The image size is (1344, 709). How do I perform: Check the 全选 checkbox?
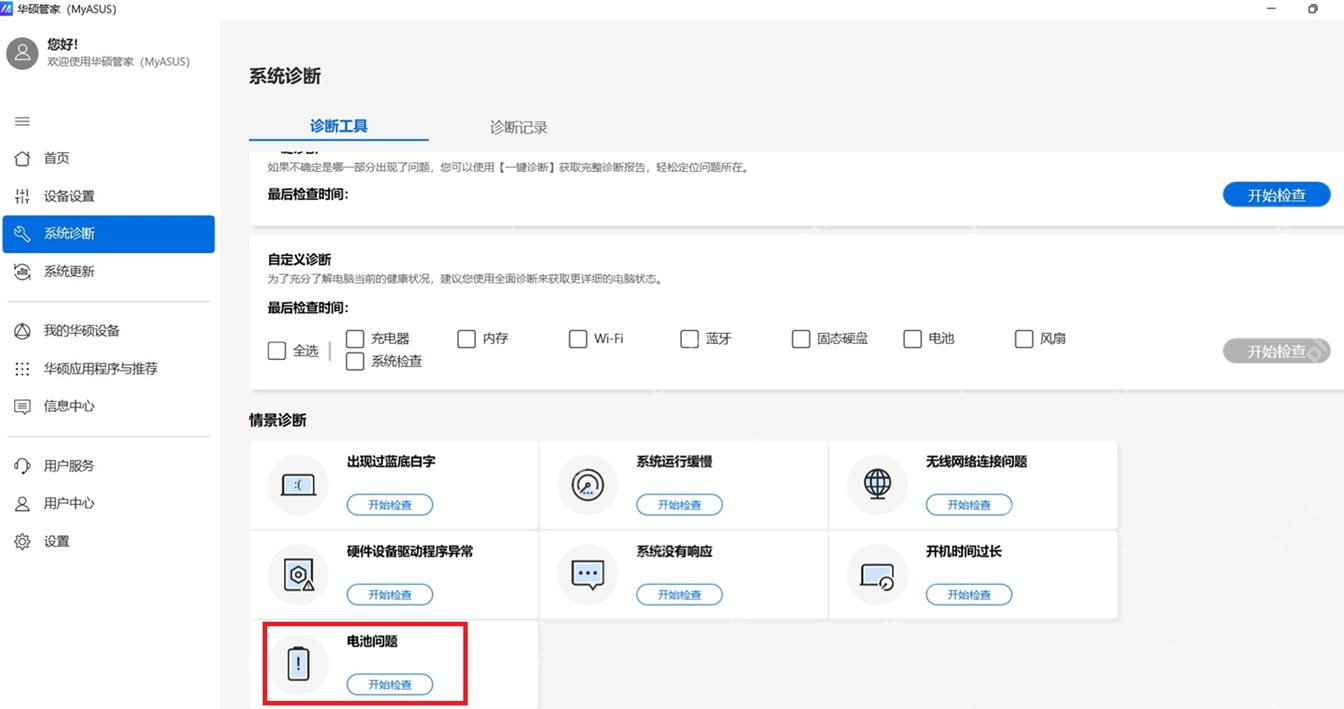click(277, 351)
